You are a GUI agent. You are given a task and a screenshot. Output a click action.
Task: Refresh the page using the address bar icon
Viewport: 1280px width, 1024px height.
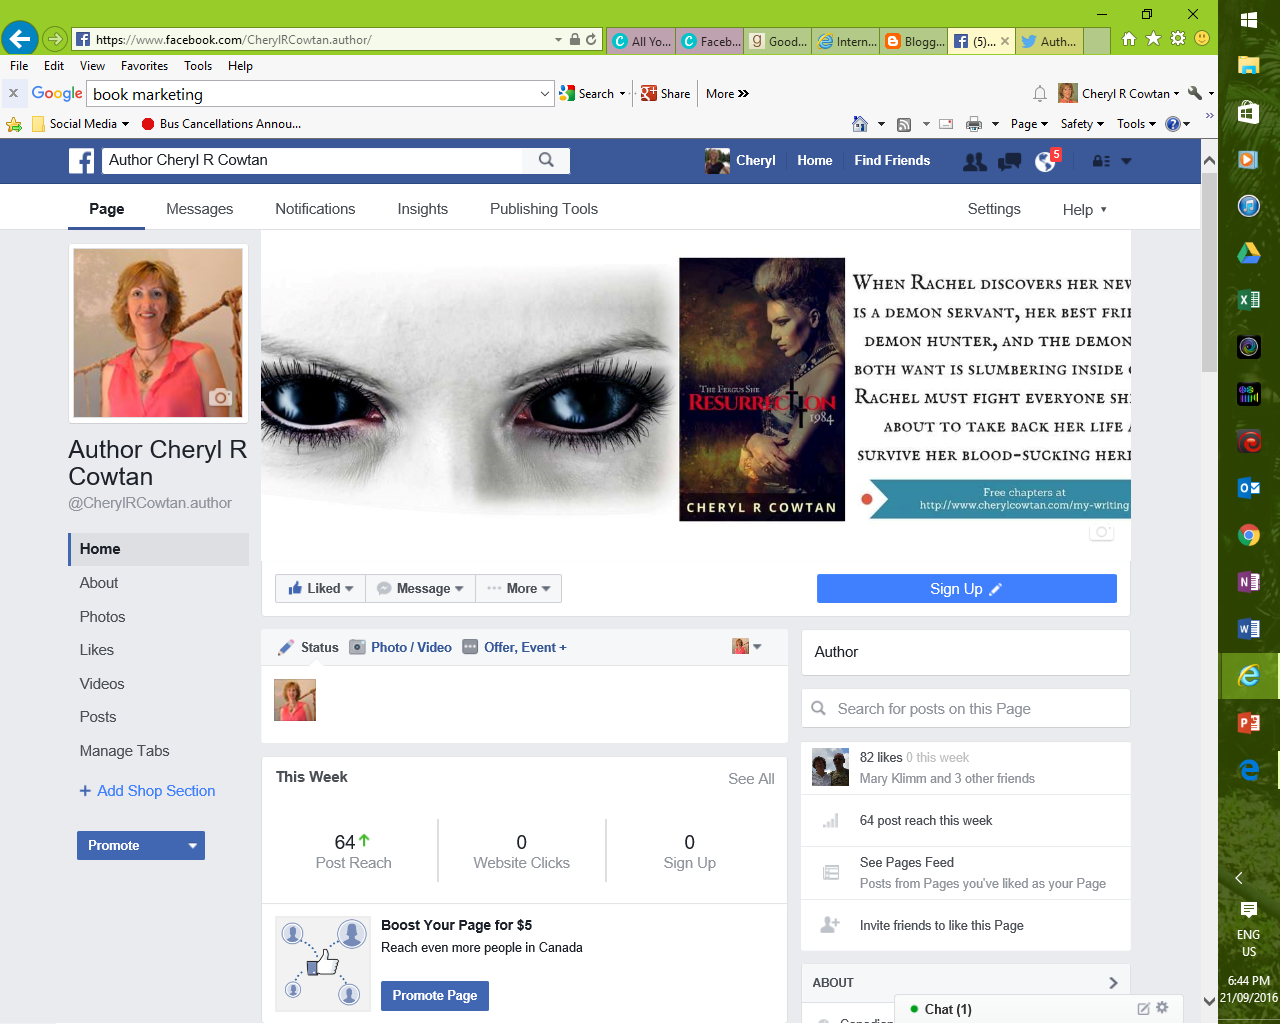[x=591, y=40]
